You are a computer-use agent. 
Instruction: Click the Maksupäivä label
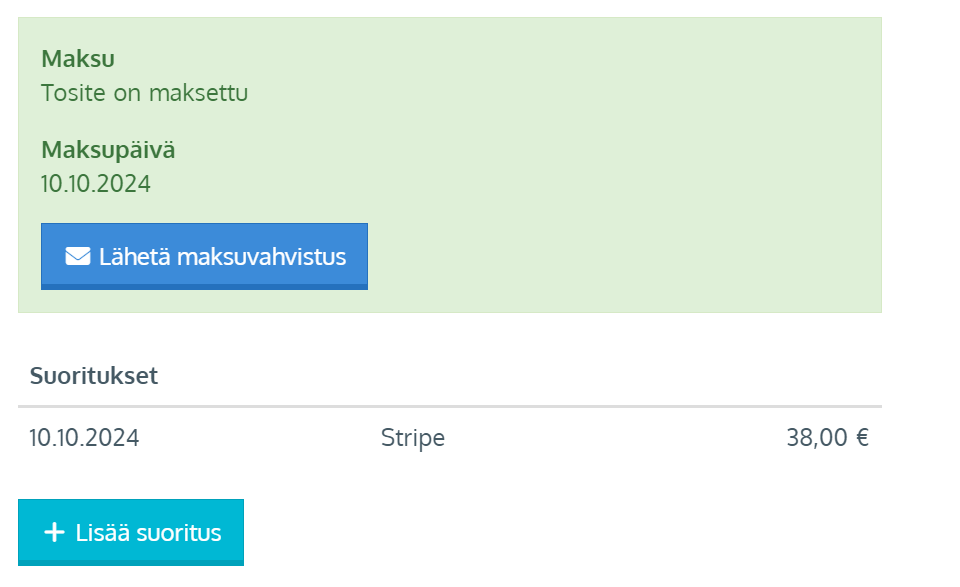pyautogui.click(x=108, y=150)
